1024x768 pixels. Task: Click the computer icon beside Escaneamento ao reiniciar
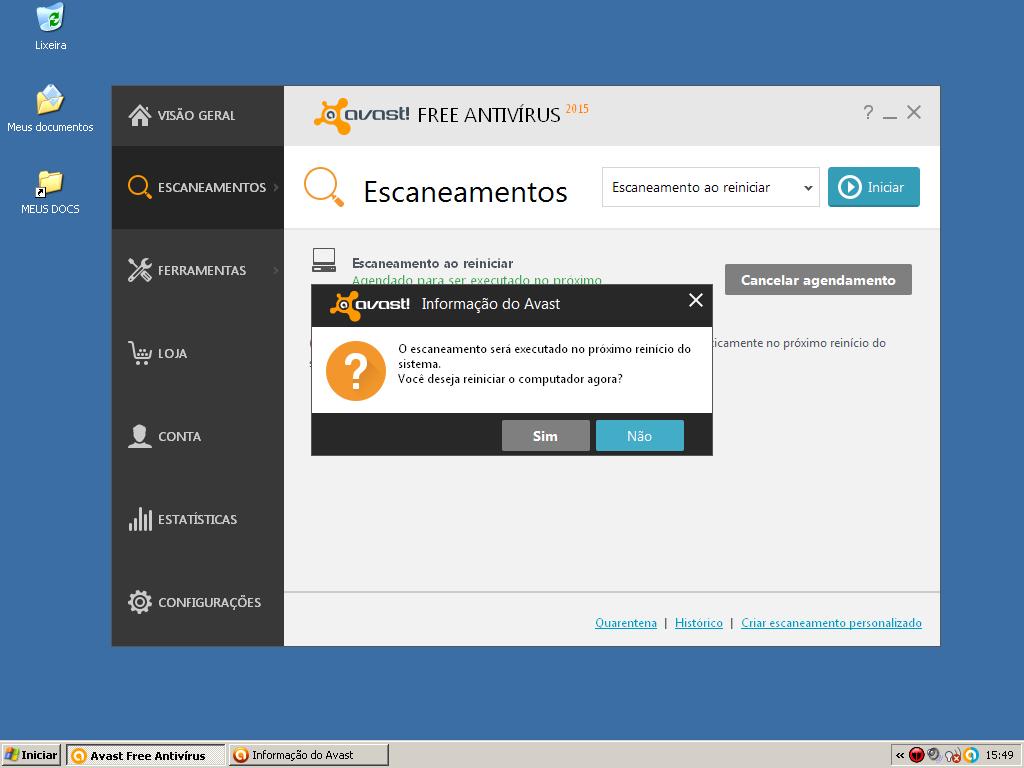click(x=324, y=260)
